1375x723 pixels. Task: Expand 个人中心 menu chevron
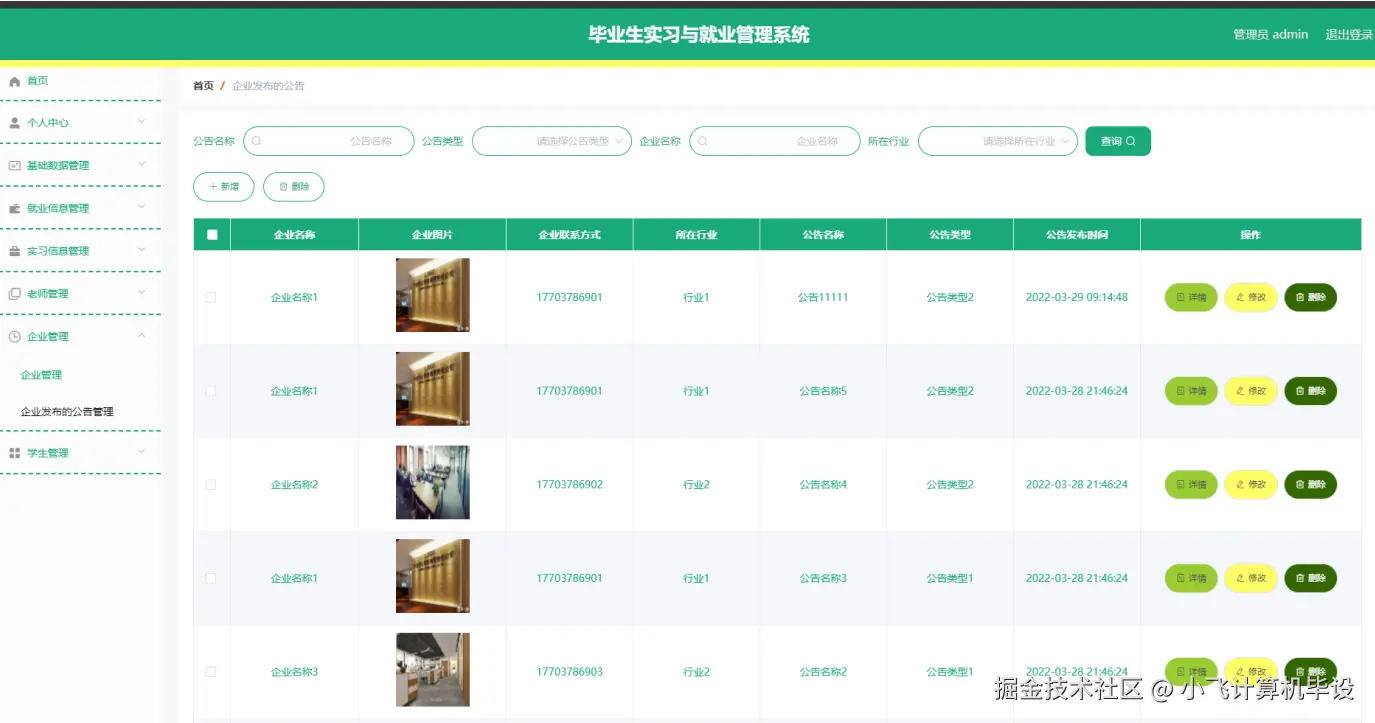coord(141,121)
